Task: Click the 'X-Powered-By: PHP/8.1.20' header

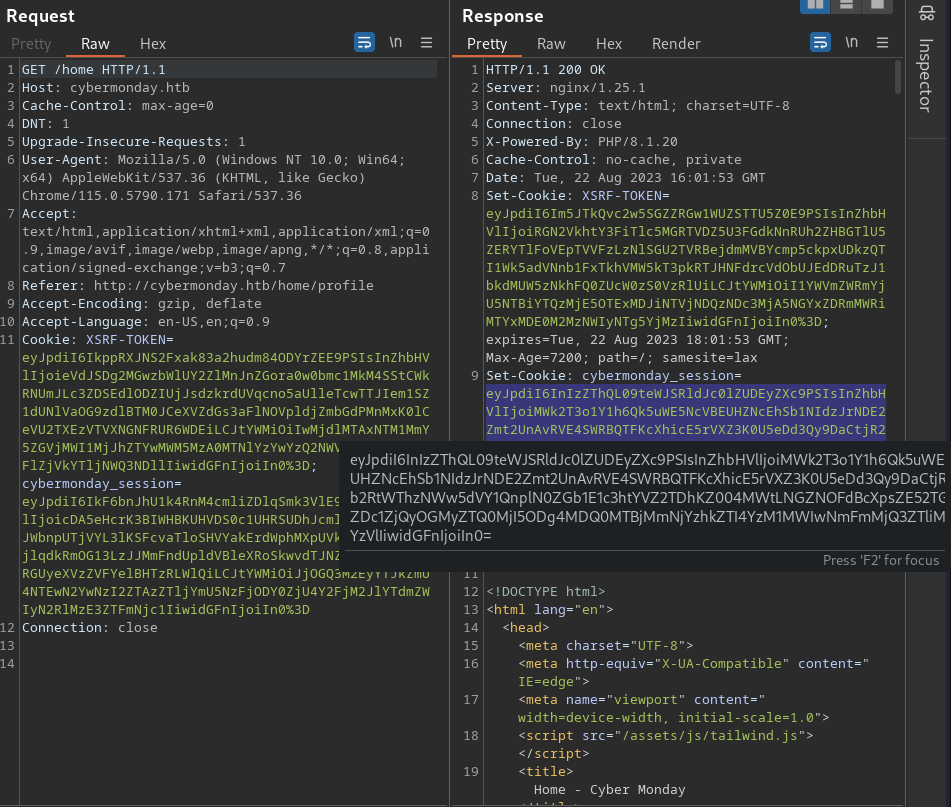Action: [582, 142]
